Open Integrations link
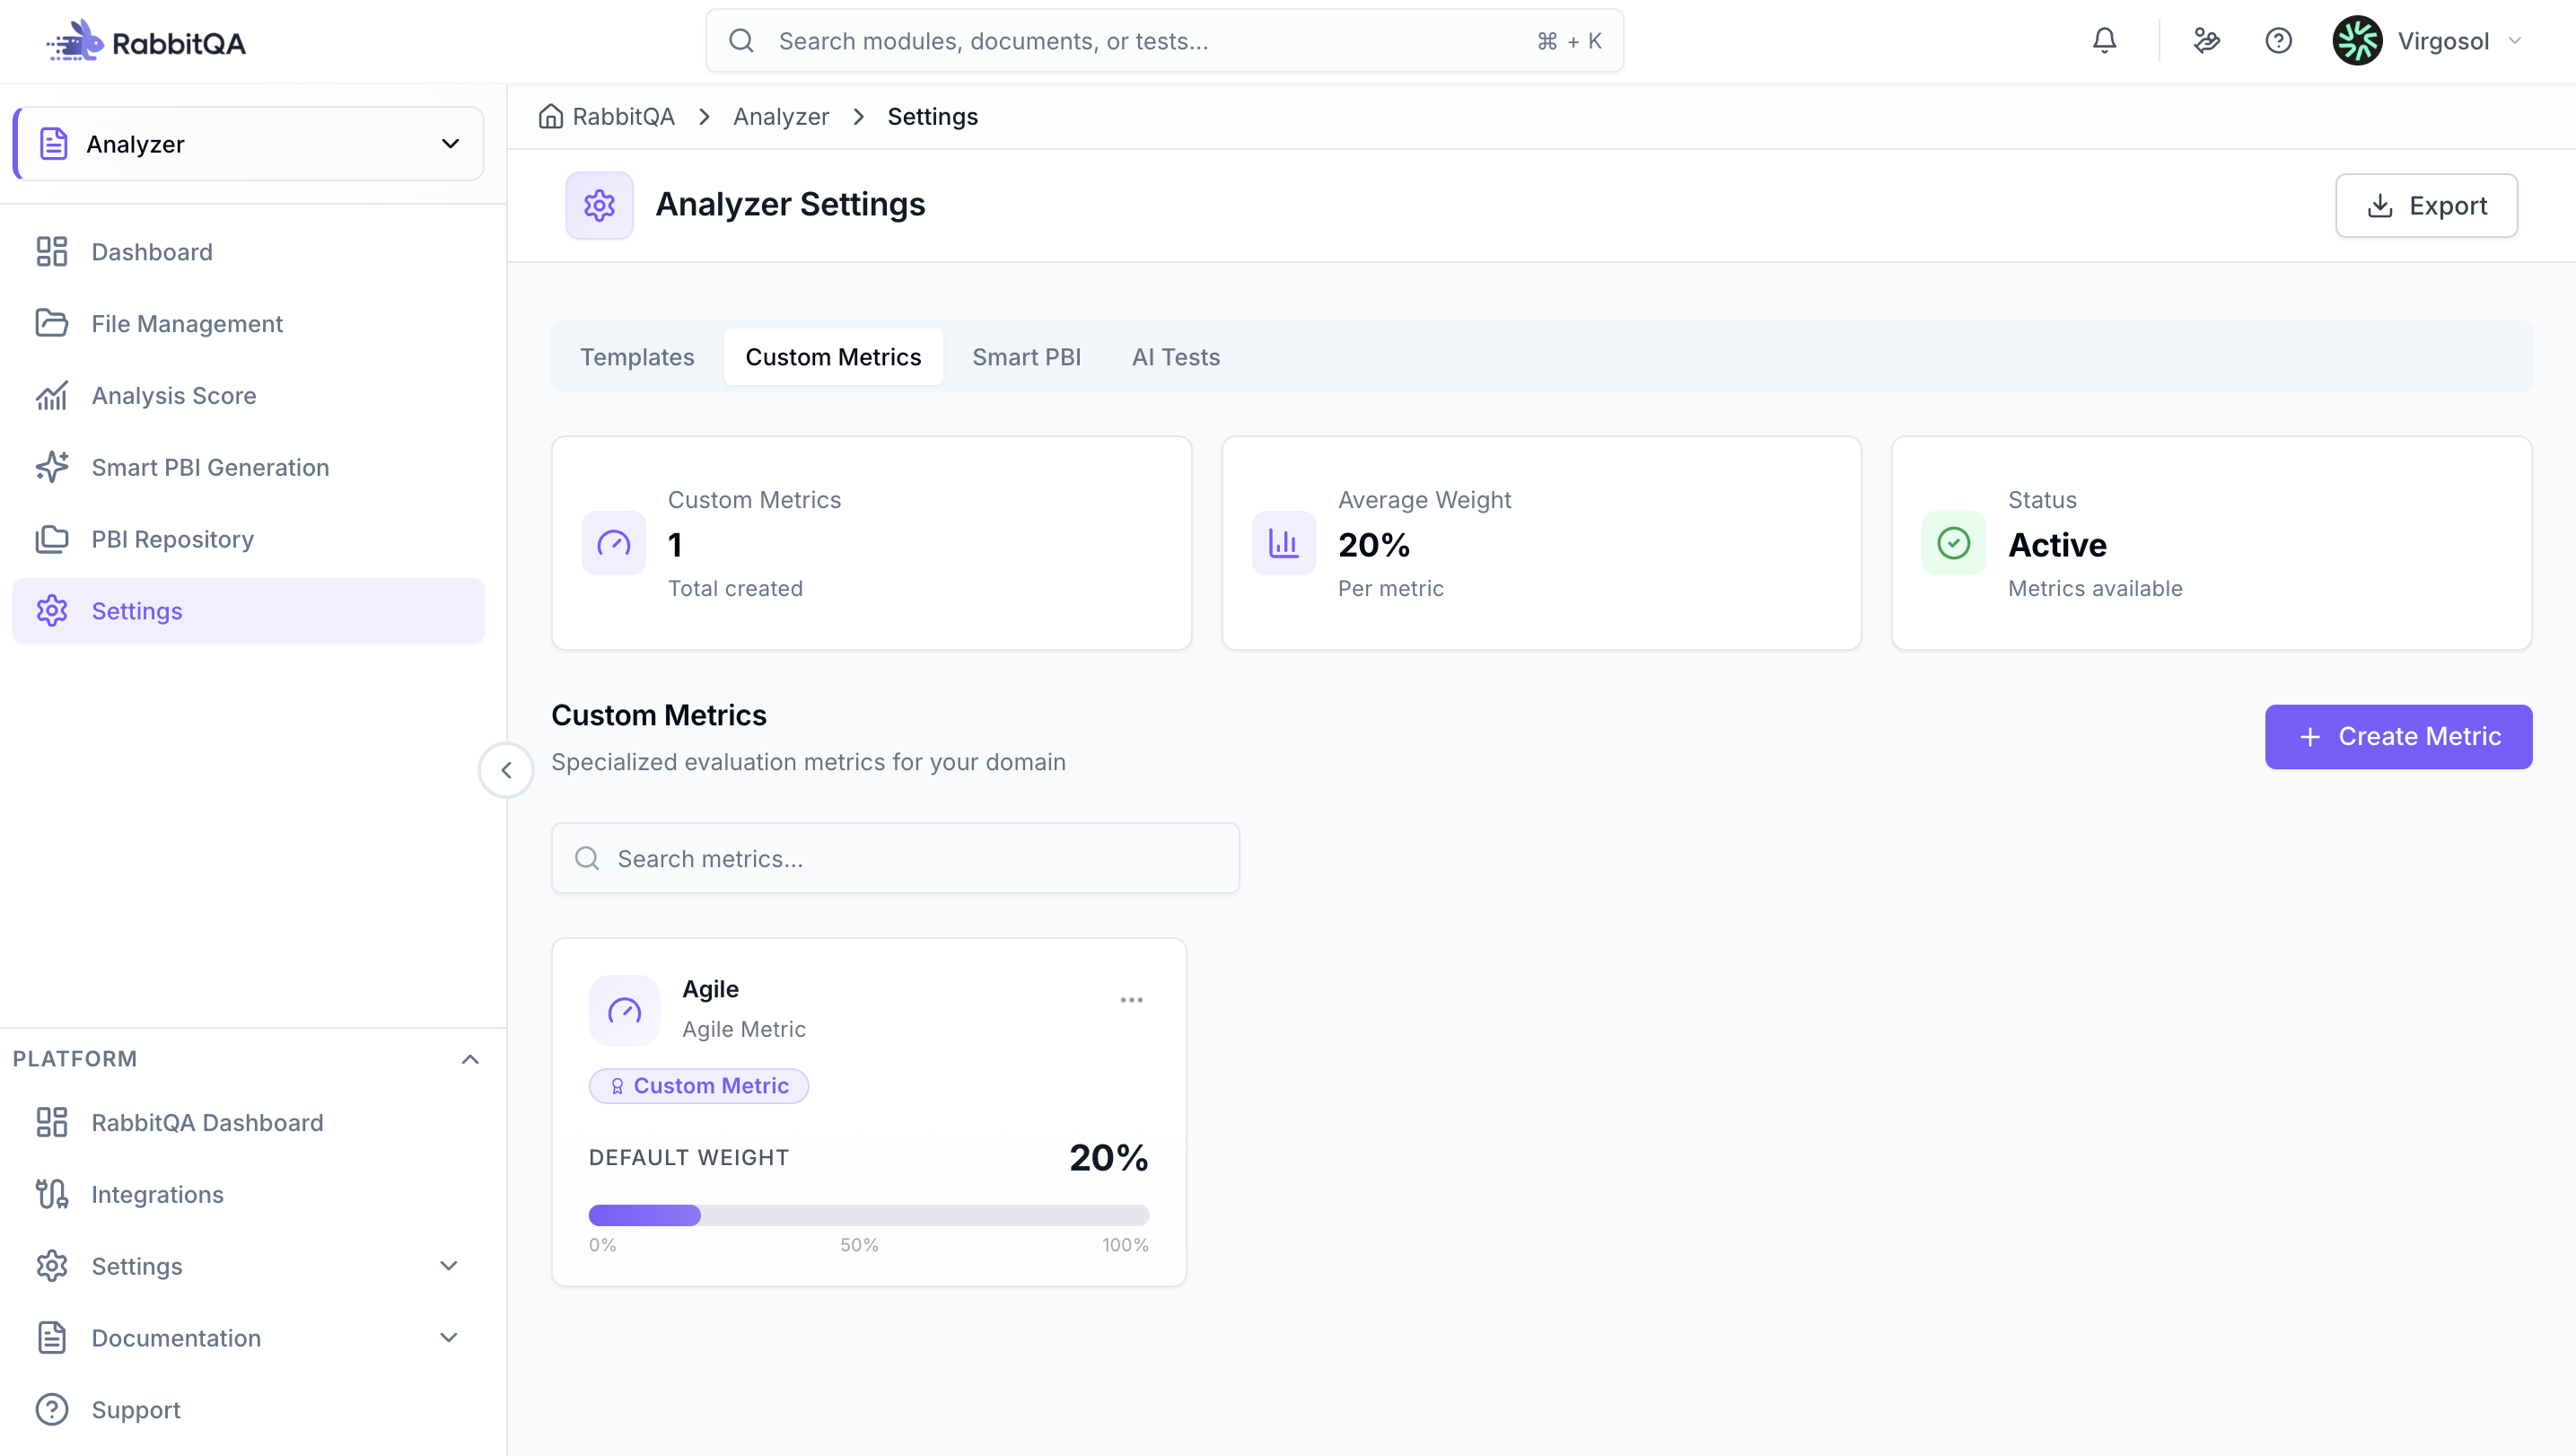2576x1456 pixels. pos(249,1194)
